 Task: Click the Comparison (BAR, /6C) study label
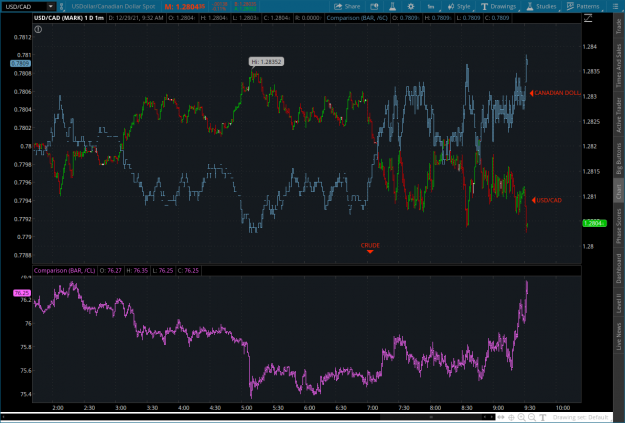coord(357,18)
